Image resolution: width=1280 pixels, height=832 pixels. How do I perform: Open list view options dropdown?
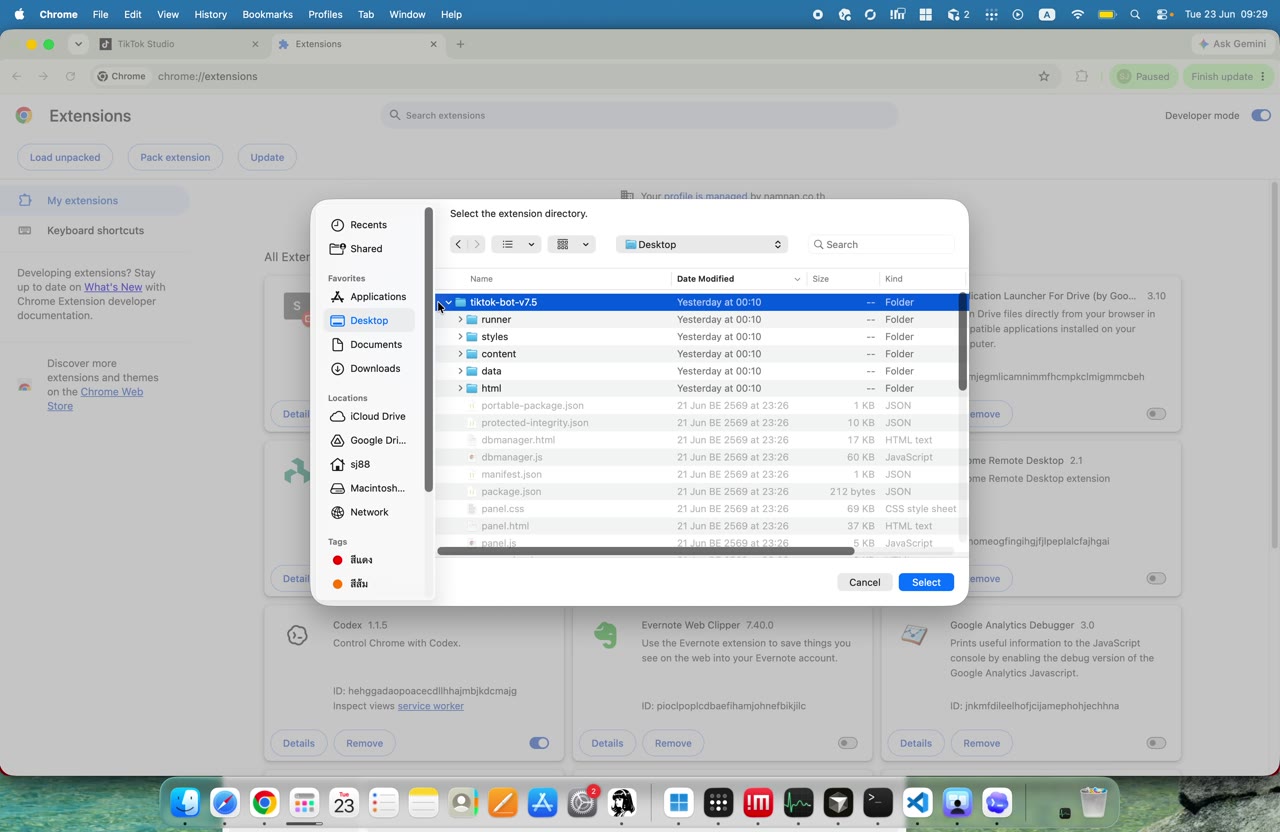[x=516, y=244]
